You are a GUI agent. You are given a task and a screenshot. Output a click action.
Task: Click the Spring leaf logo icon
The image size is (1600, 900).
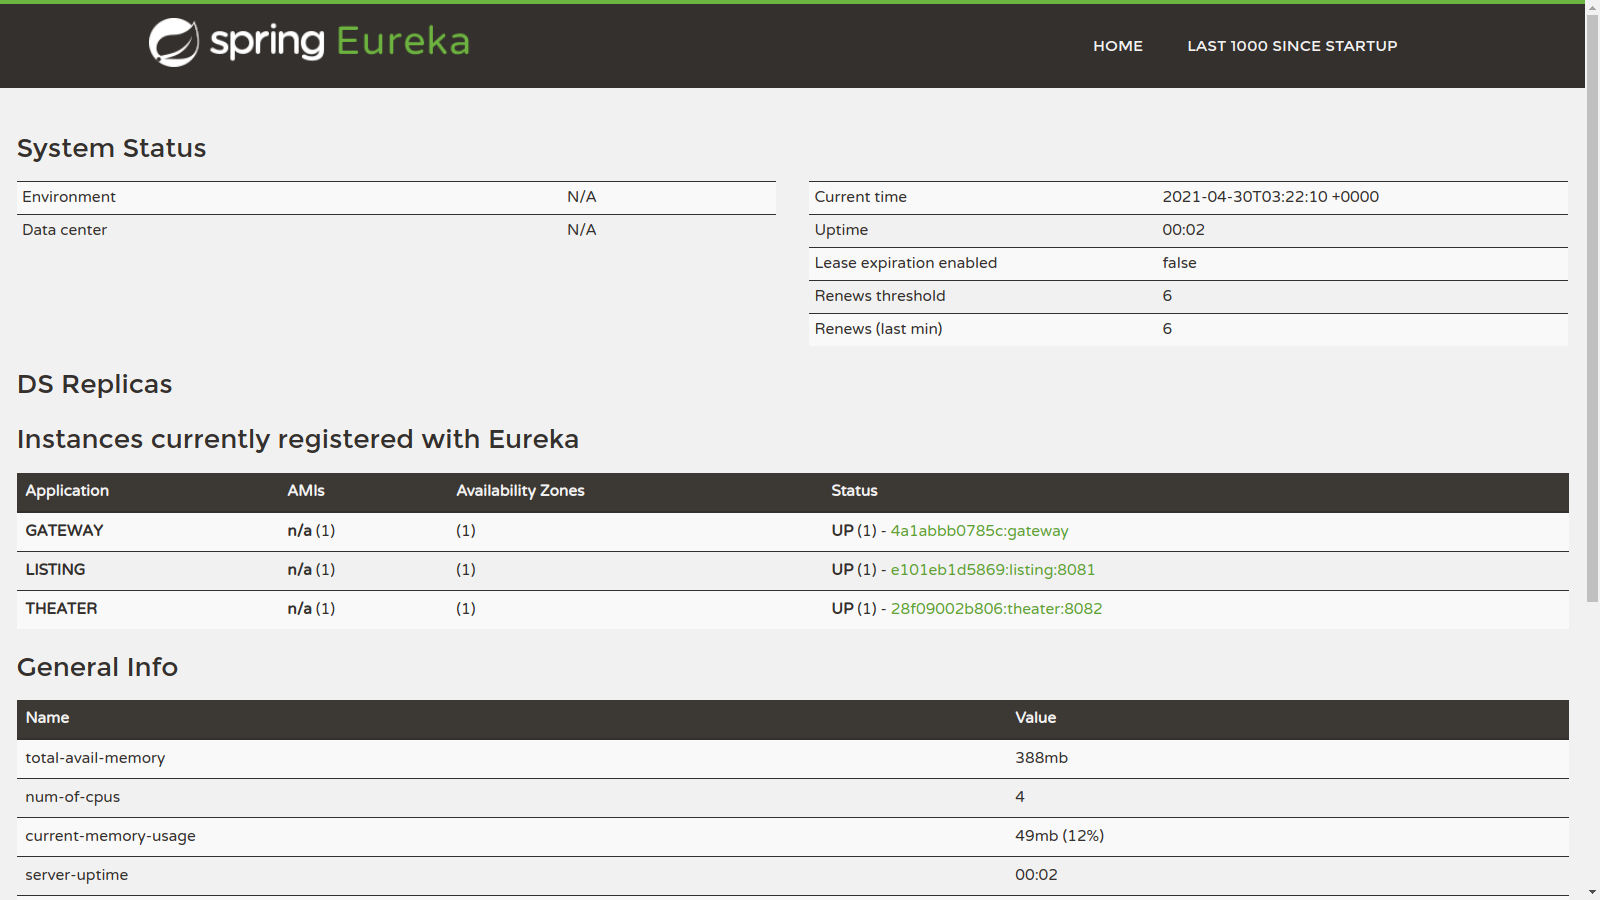(x=174, y=43)
